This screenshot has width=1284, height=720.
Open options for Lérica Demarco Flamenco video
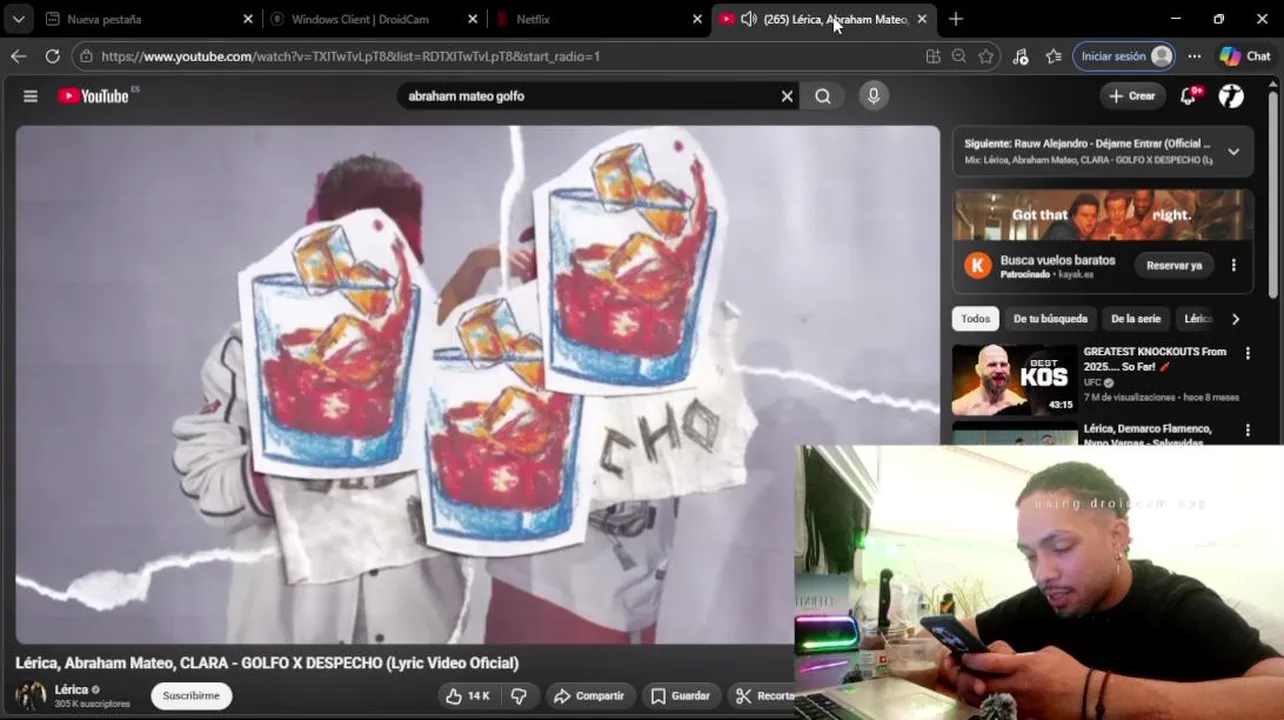pyautogui.click(x=1247, y=430)
